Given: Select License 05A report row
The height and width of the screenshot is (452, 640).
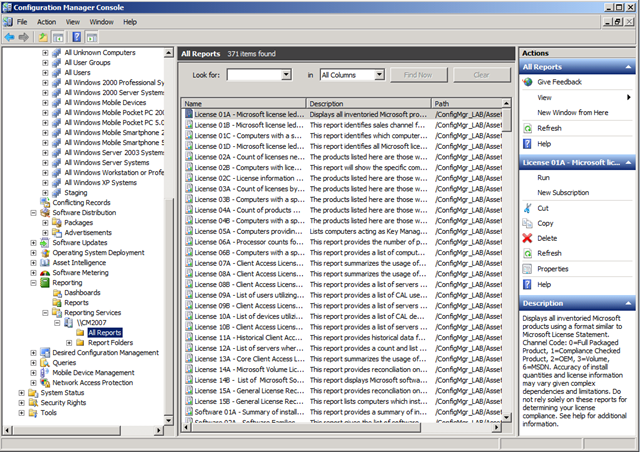Looking at the screenshot, I should coord(343,232).
